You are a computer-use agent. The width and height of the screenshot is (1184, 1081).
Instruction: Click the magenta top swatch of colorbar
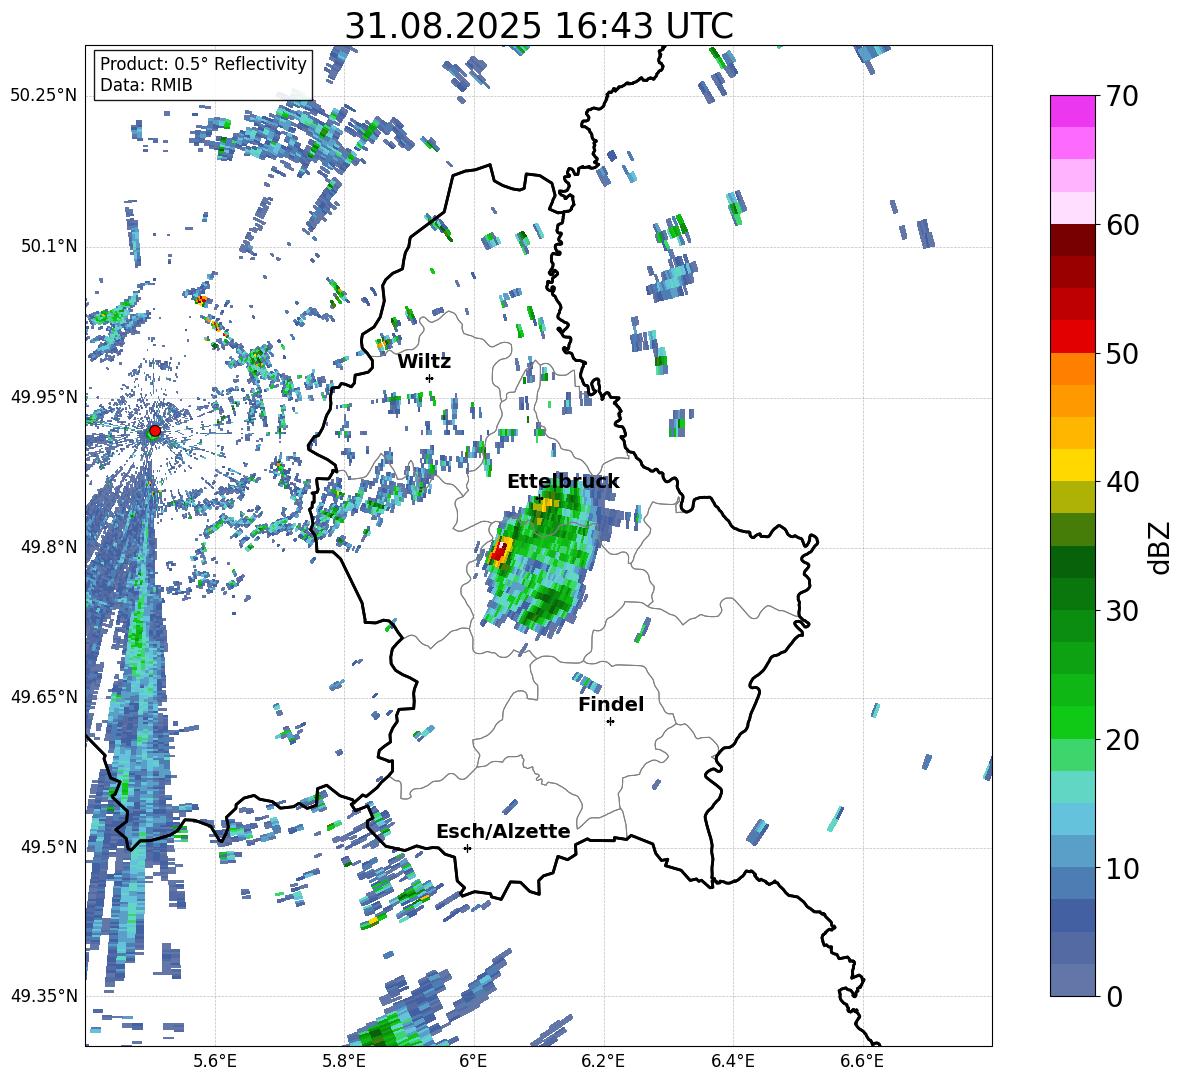pos(1073,111)
